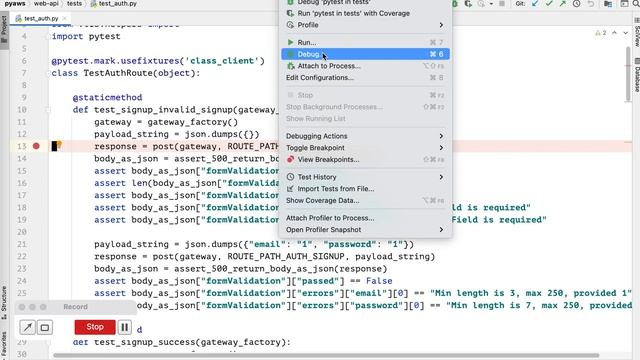This screenshot has width=640, height=360.
Task: Select Attach Profiler to Process...
Action: pyautogui.click(x=365, y=218)
